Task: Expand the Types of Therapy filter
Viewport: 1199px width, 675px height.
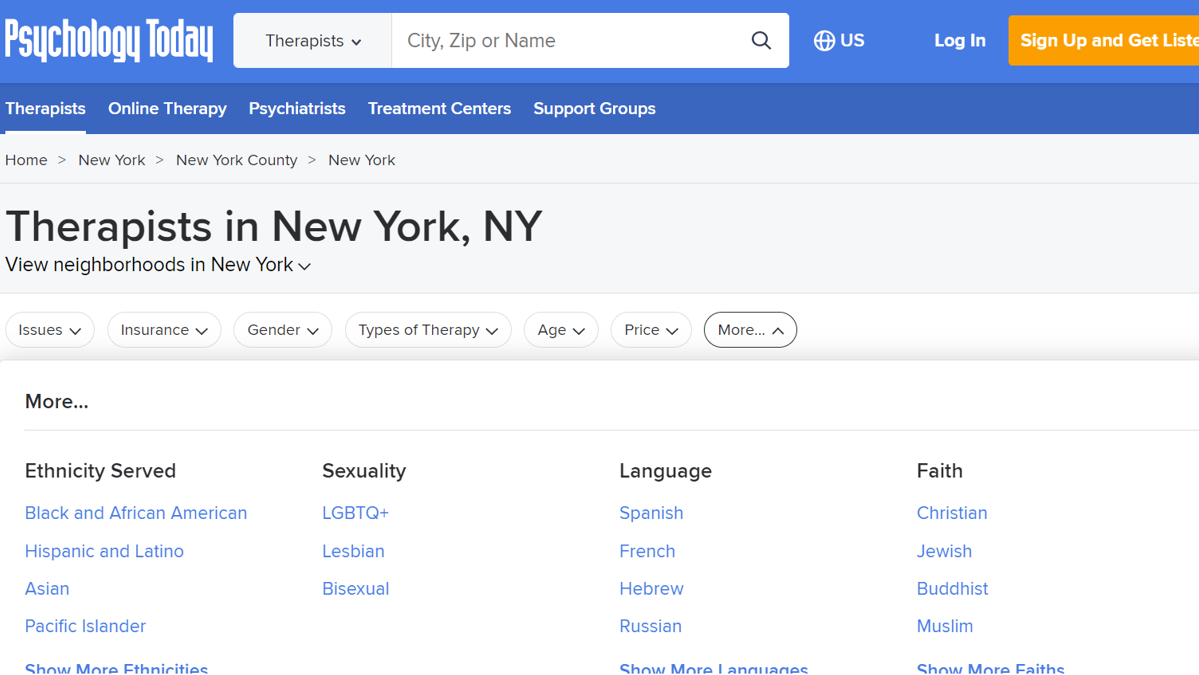Action: pos(427,330)
